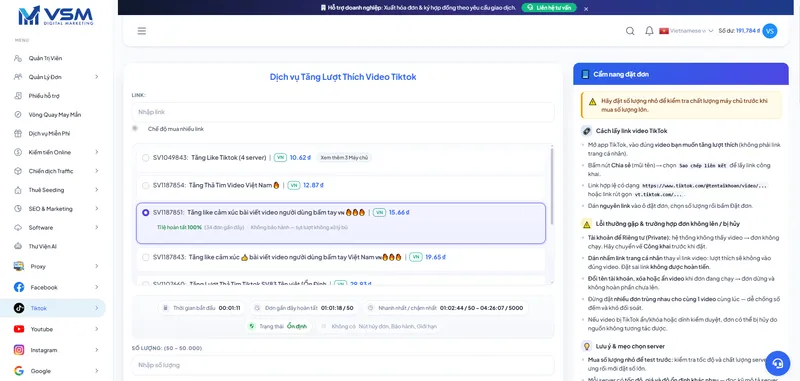Click the Nhập số lượng input field
800x381 pixels.
coord(343,365)
